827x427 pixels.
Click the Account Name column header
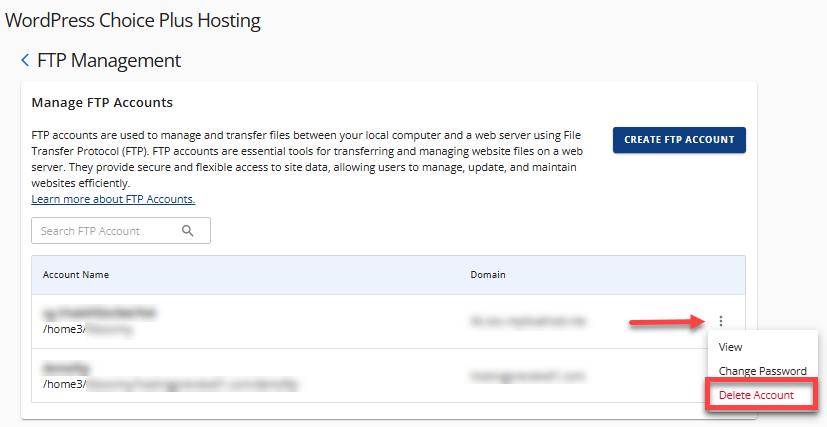pyautogui.click(x=76, y=274)
